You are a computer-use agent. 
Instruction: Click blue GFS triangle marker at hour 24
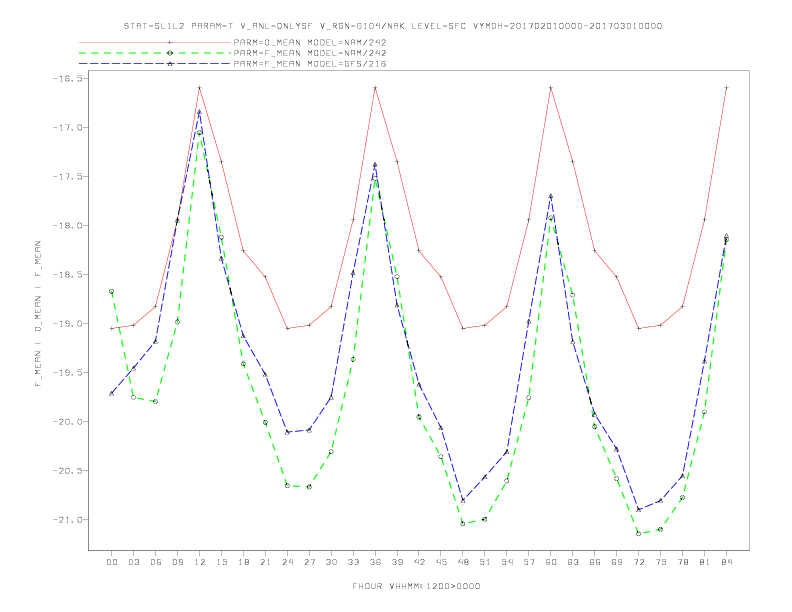pyautogui.click(x=287, y=432)
